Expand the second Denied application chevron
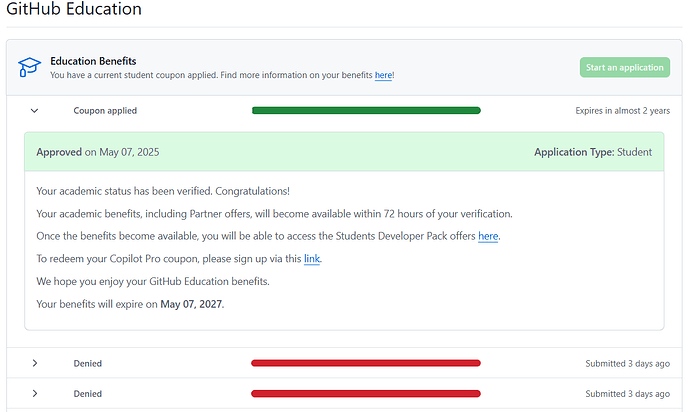690x412 pixels. click(35, 394)
